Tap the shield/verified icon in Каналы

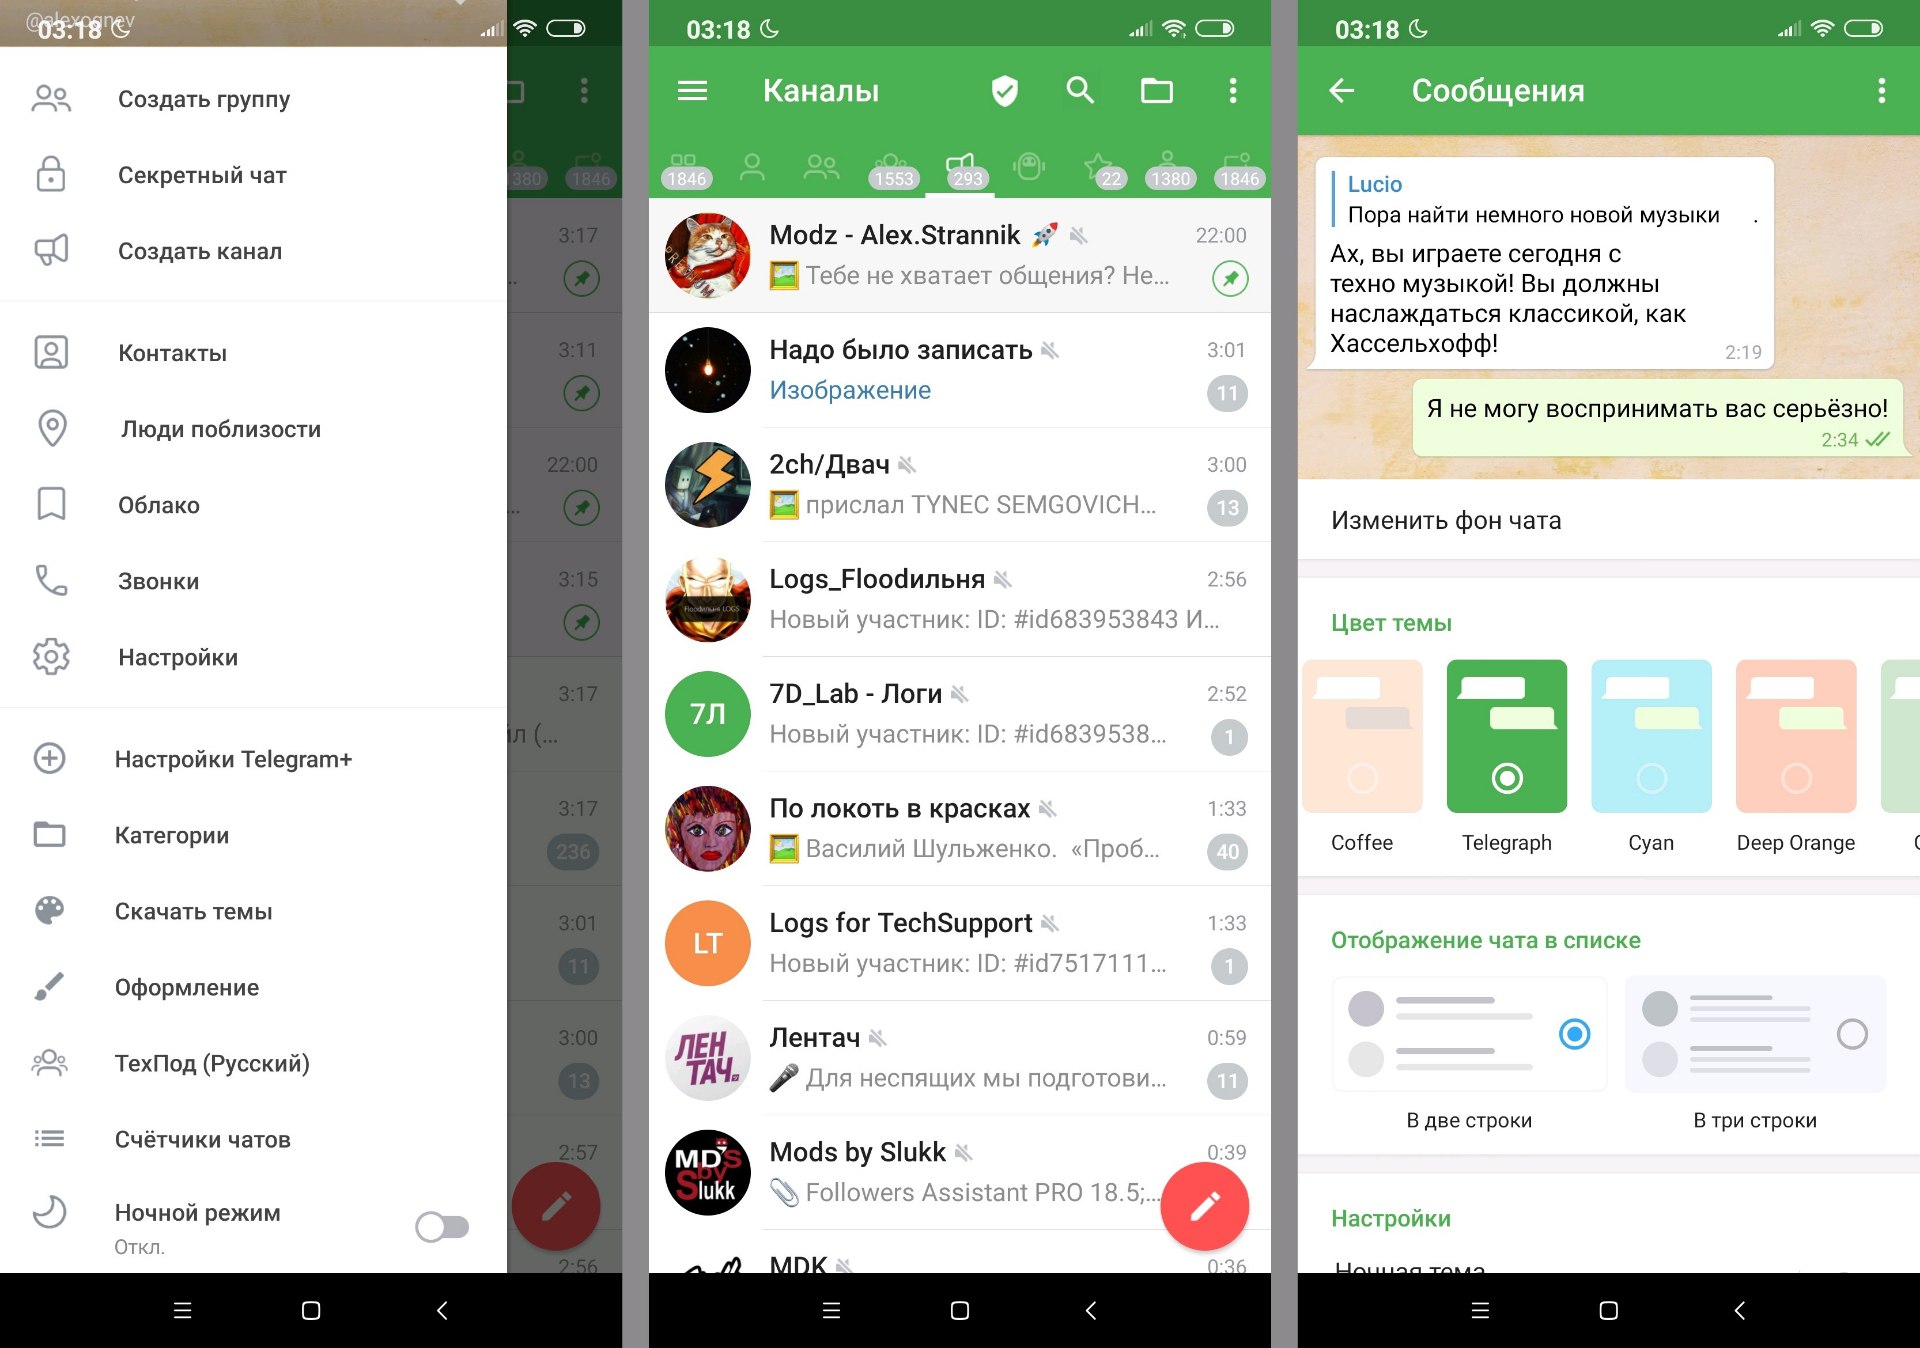[x=1007, y=90]
